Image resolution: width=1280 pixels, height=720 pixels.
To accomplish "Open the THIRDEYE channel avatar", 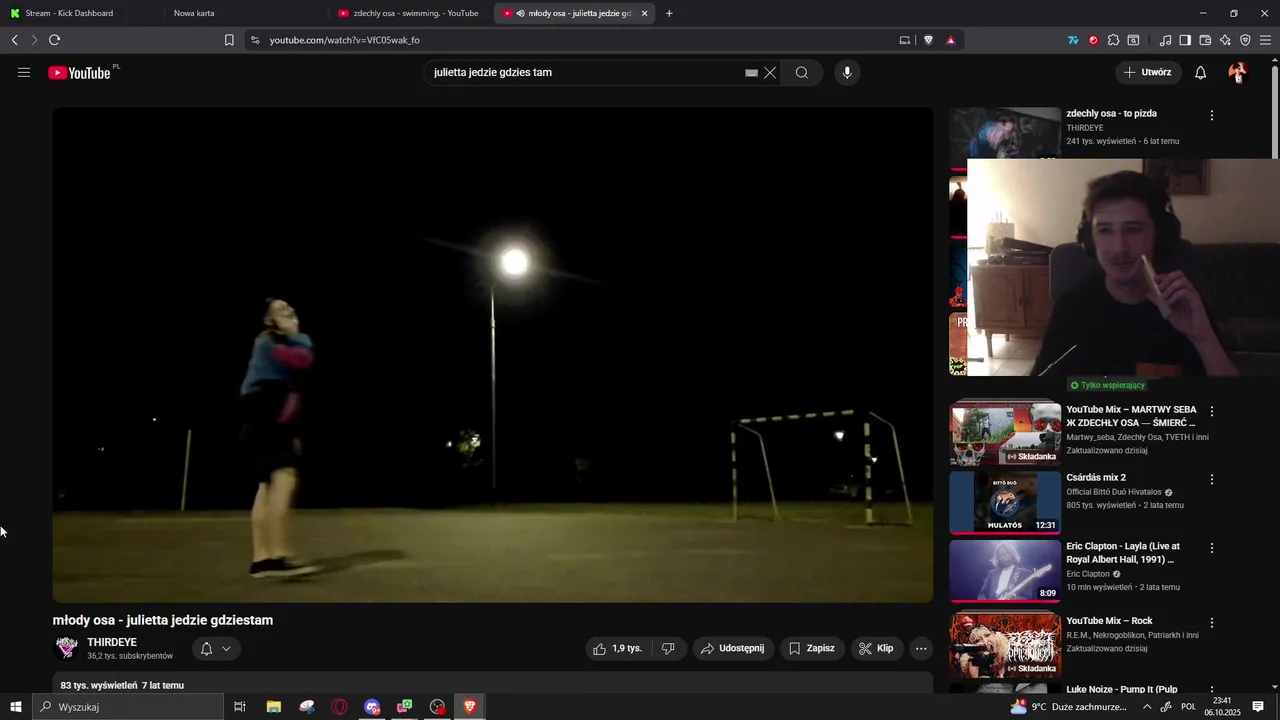I will pos(67,648).
